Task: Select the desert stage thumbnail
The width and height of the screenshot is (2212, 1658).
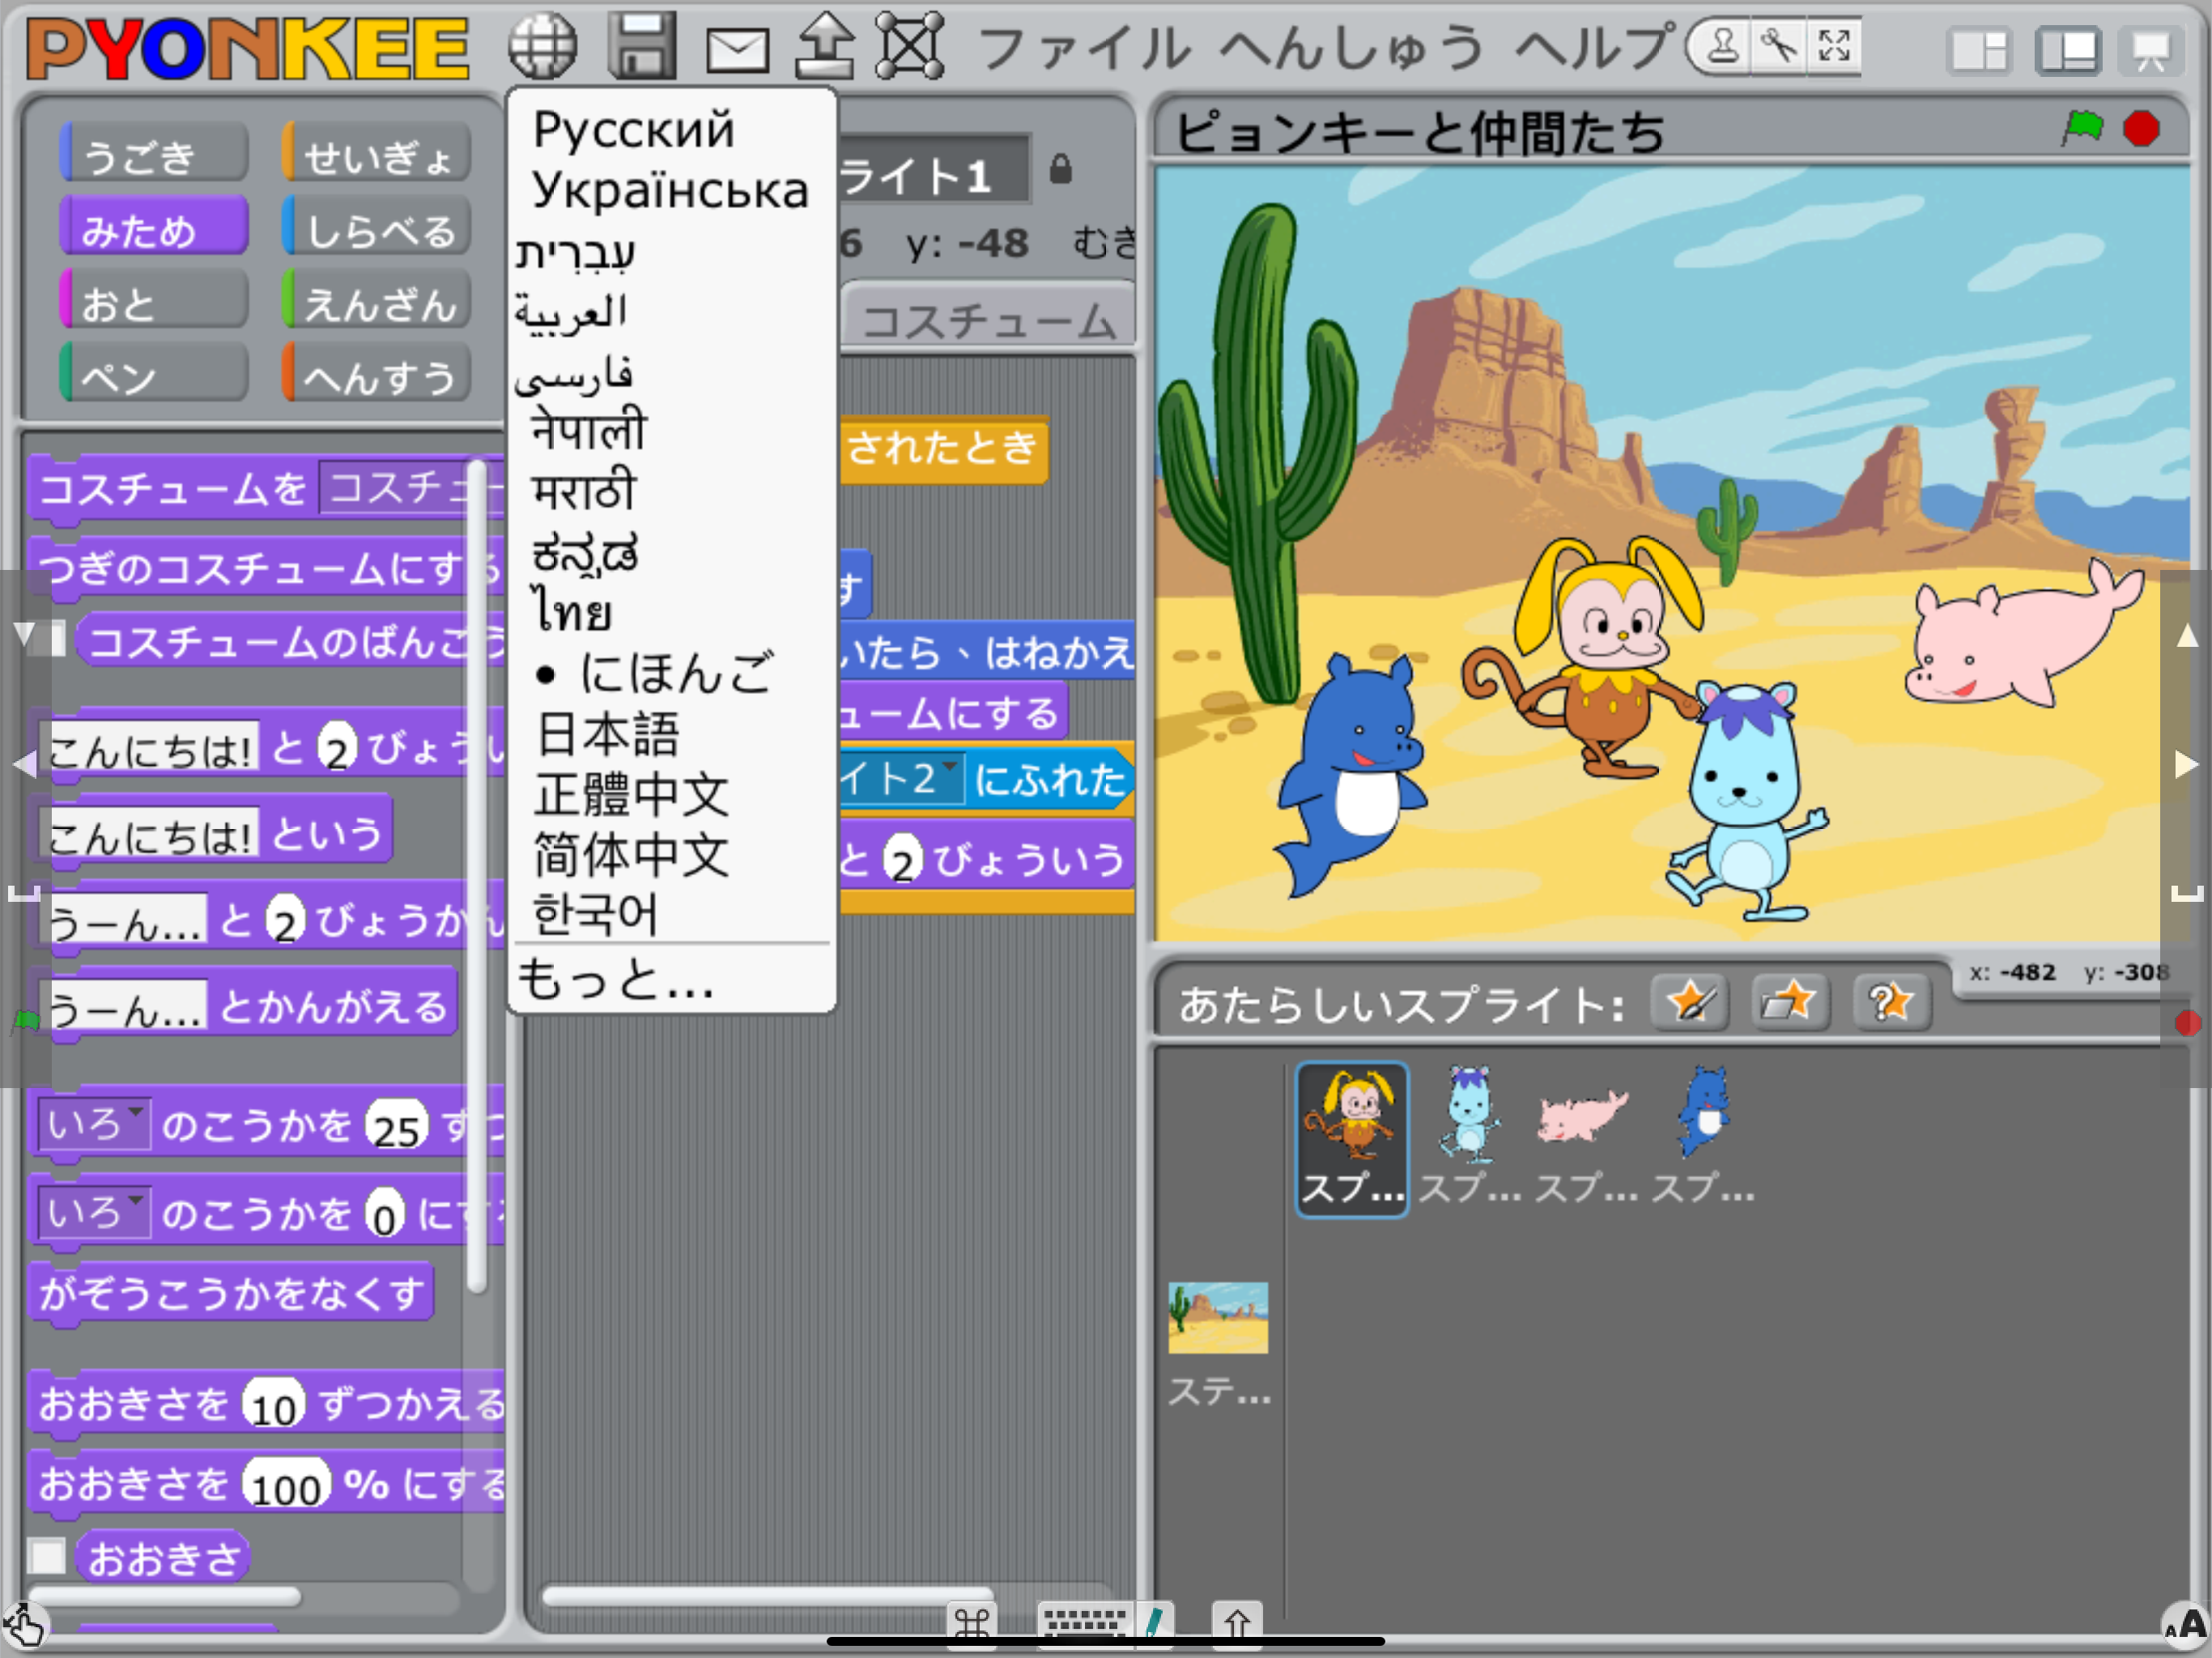Action: point(1218,1318)
